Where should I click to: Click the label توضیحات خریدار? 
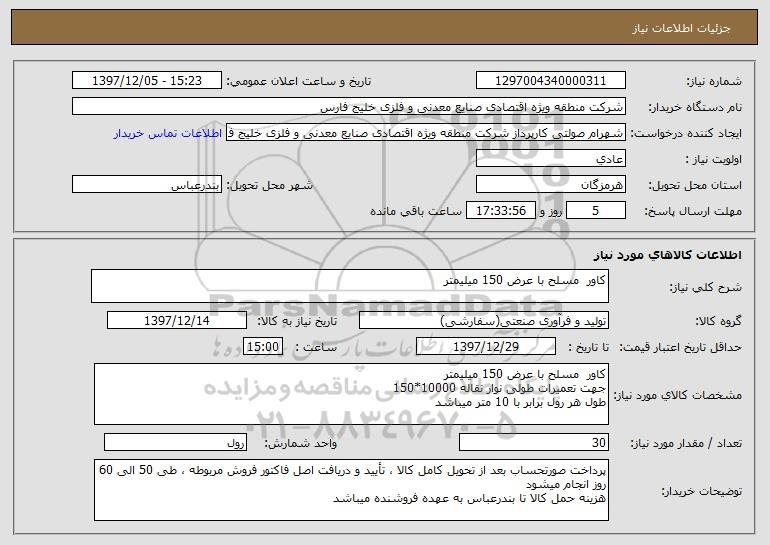701,491
